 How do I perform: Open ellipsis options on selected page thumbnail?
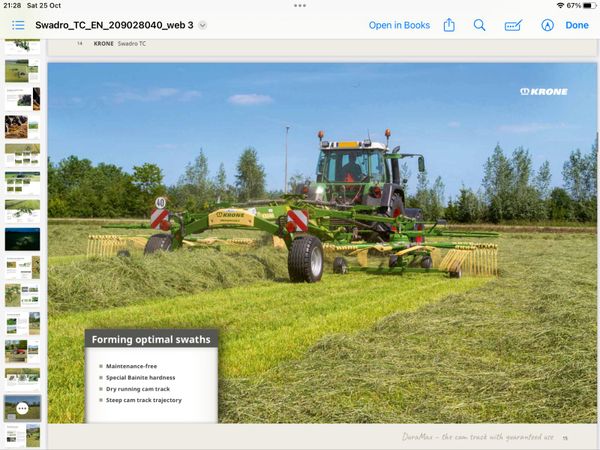[x=22, y=408]
